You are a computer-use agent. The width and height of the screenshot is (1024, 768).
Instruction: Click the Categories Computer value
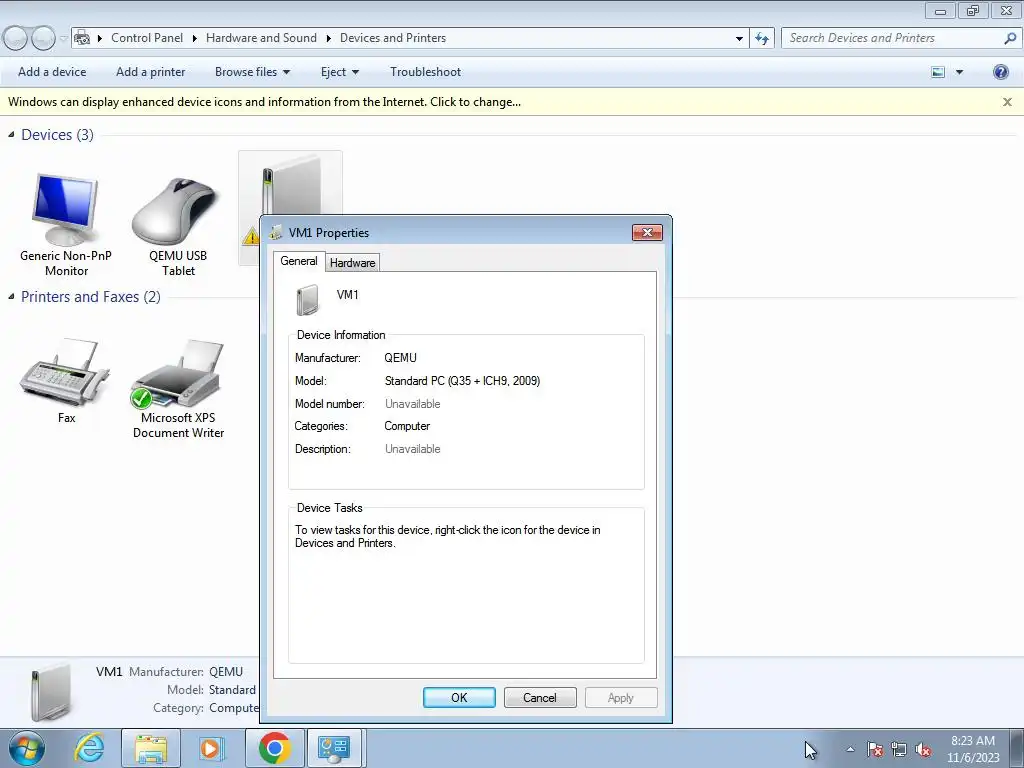click(407, 426)
